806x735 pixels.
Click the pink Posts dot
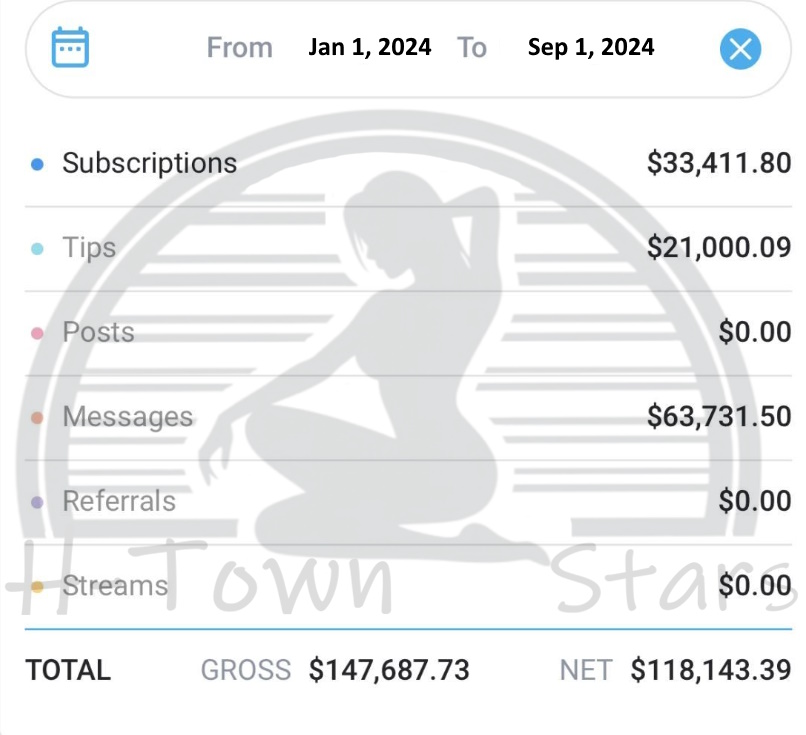(37, 333)
